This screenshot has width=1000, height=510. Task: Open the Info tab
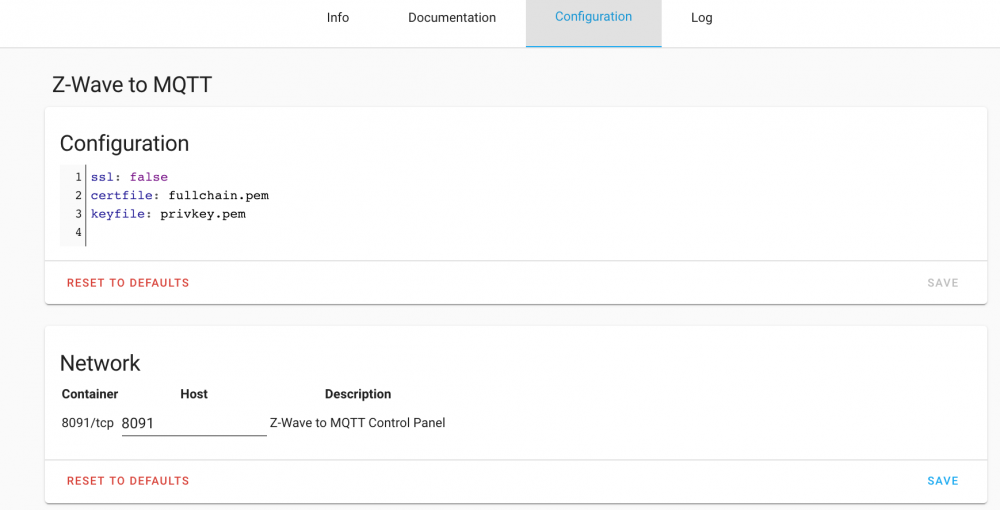[x=338, y=18]
